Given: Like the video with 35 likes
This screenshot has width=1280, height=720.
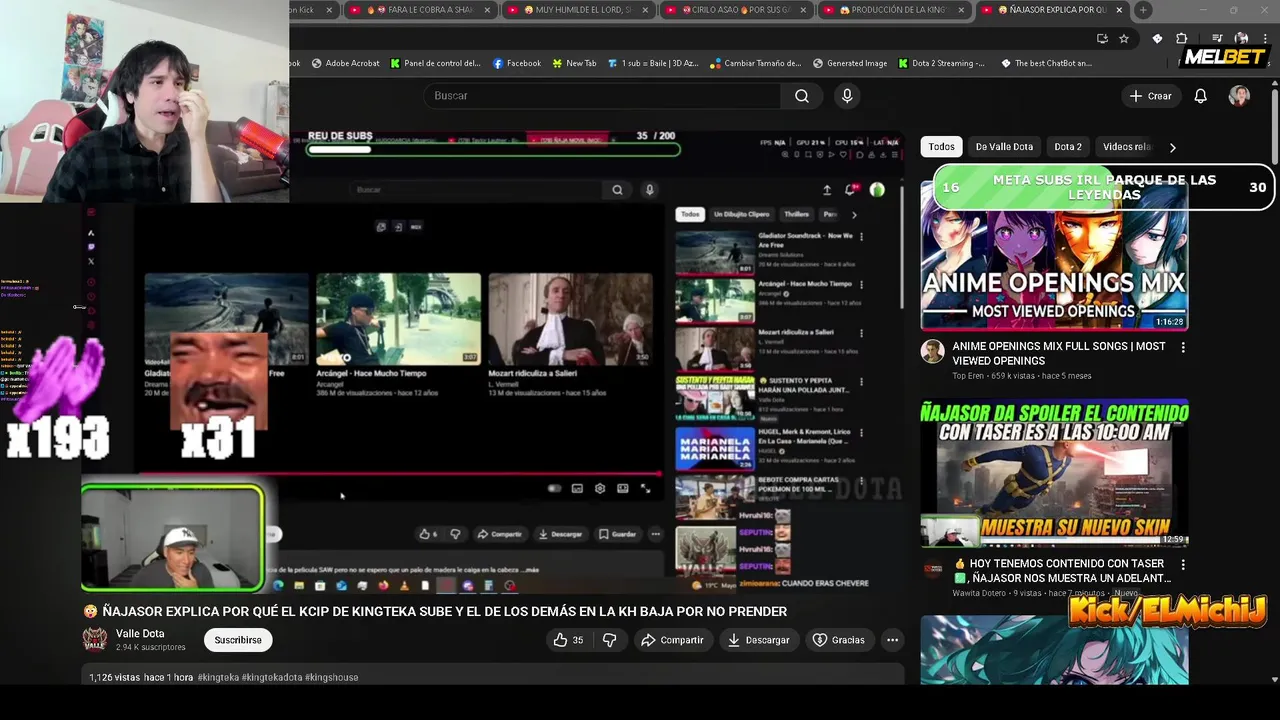Looking at the screenshot, I should (x=568, y=640).
